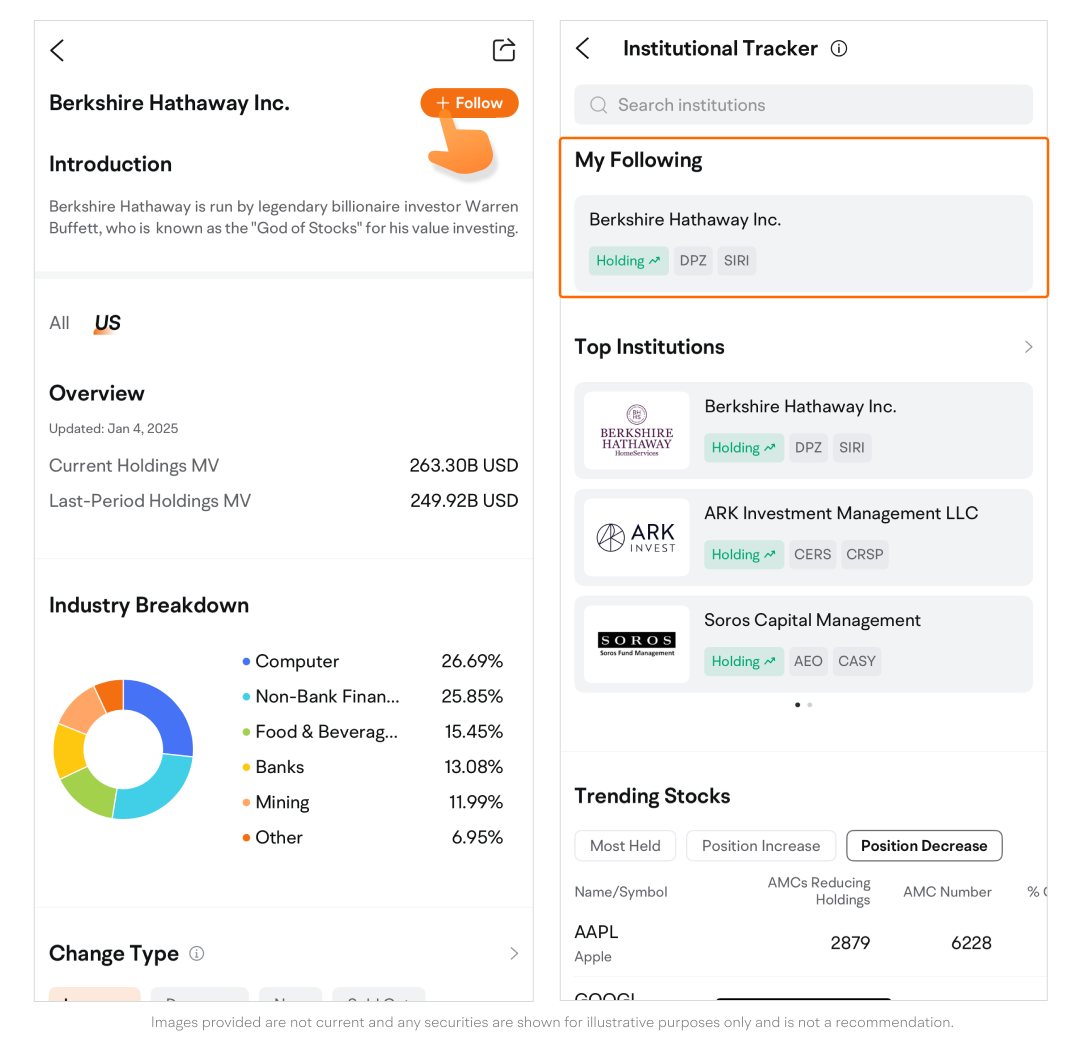1080x1052 pixels.
Task: Open the Change Type info tooltip
Action: coord(197,953)
